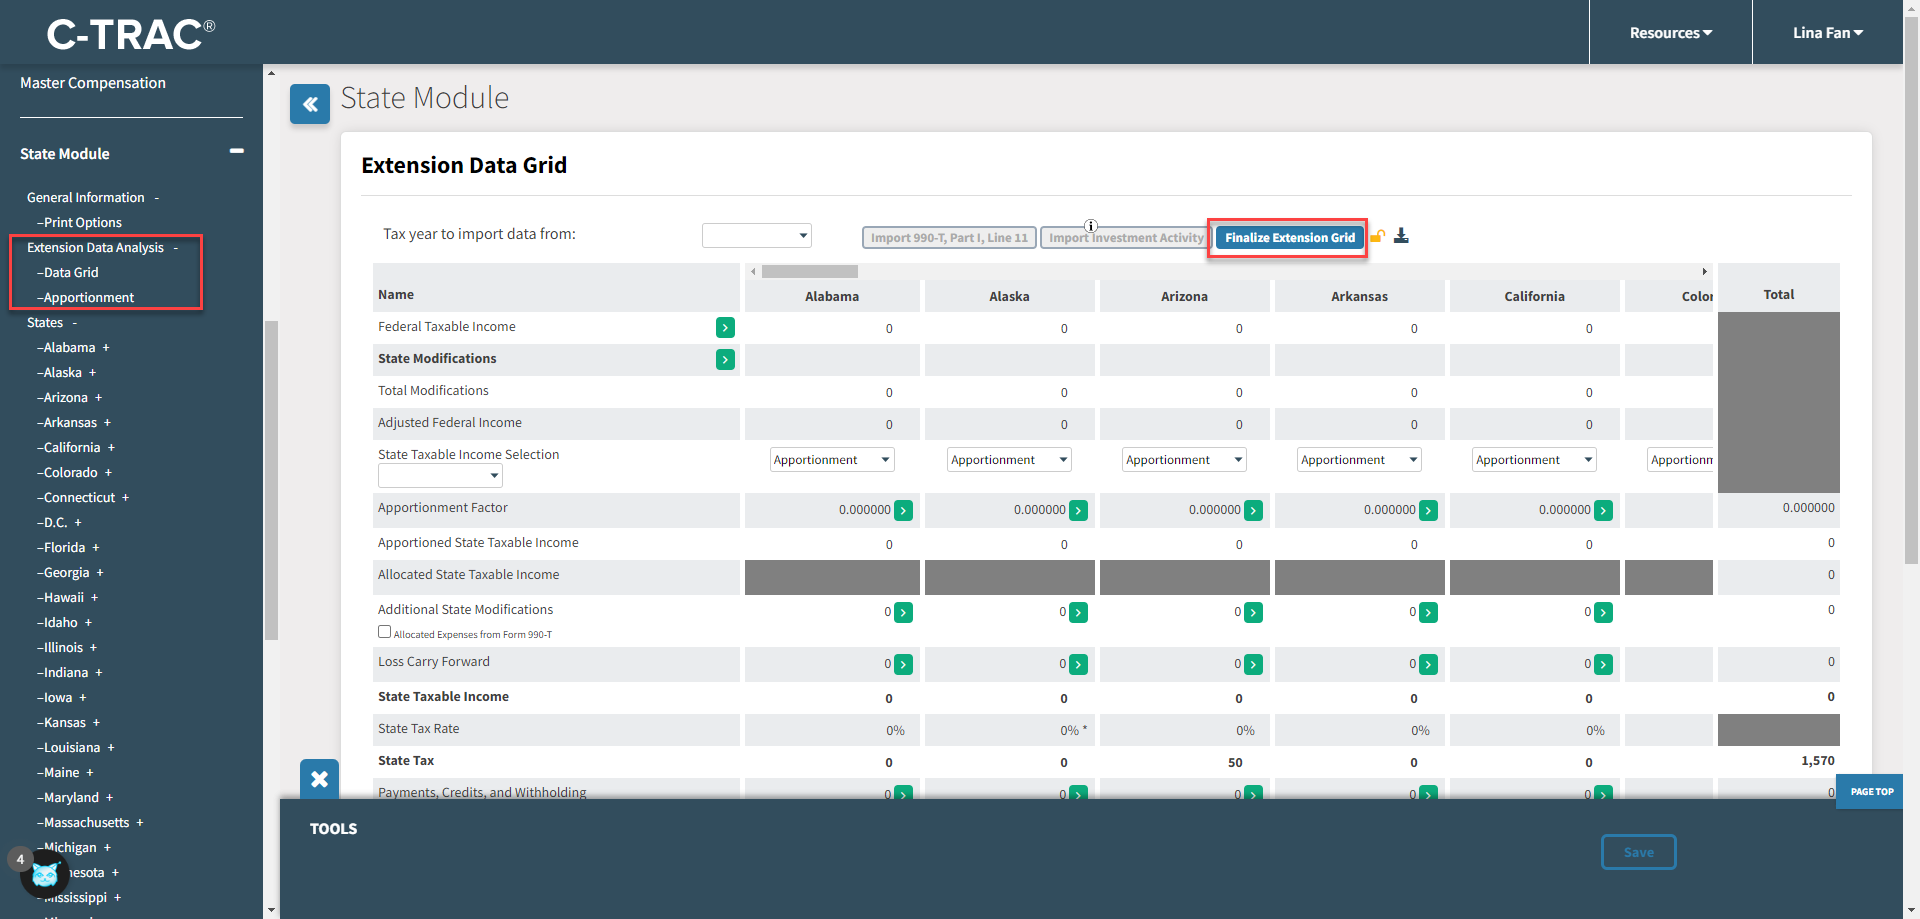Click the Save button
The height and width of the screenshot is (919, 1920).
pyautogui.click(x=1638, y=852)
